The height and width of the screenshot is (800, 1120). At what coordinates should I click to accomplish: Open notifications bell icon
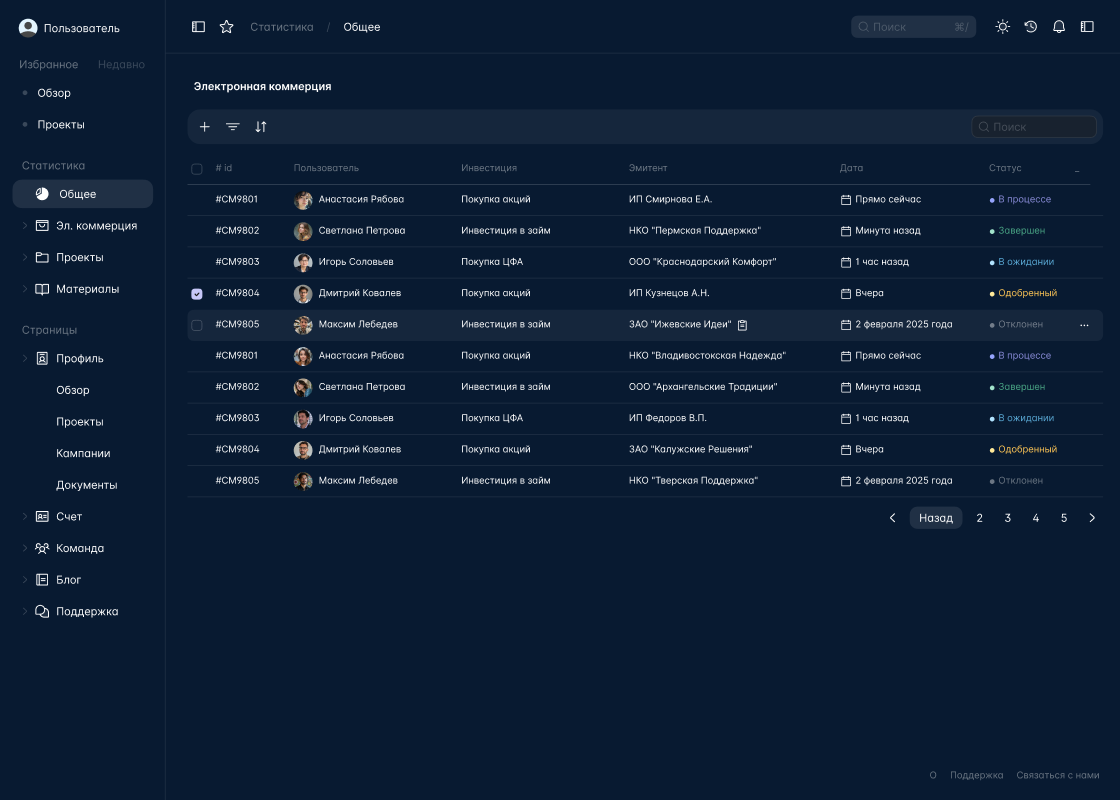1058,27
